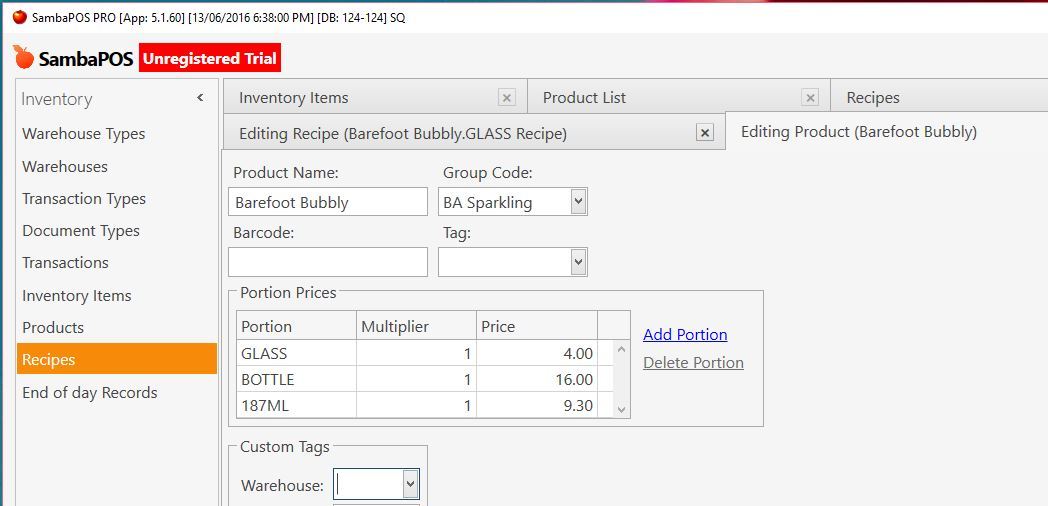Click portion list scroll up arrow
This screenshot has height=506, width=1048.
click(x=622, y=348)
